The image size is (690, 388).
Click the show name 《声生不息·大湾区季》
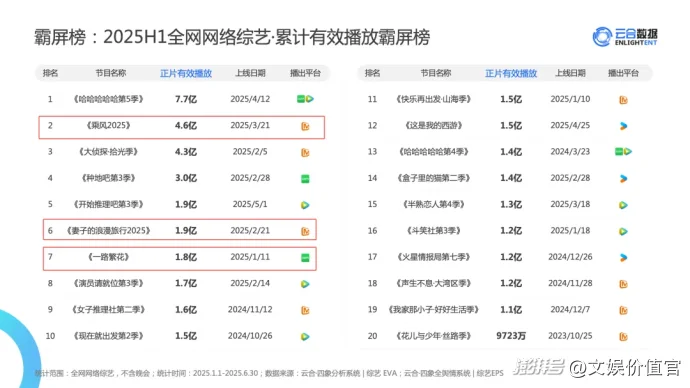point(433,283)
